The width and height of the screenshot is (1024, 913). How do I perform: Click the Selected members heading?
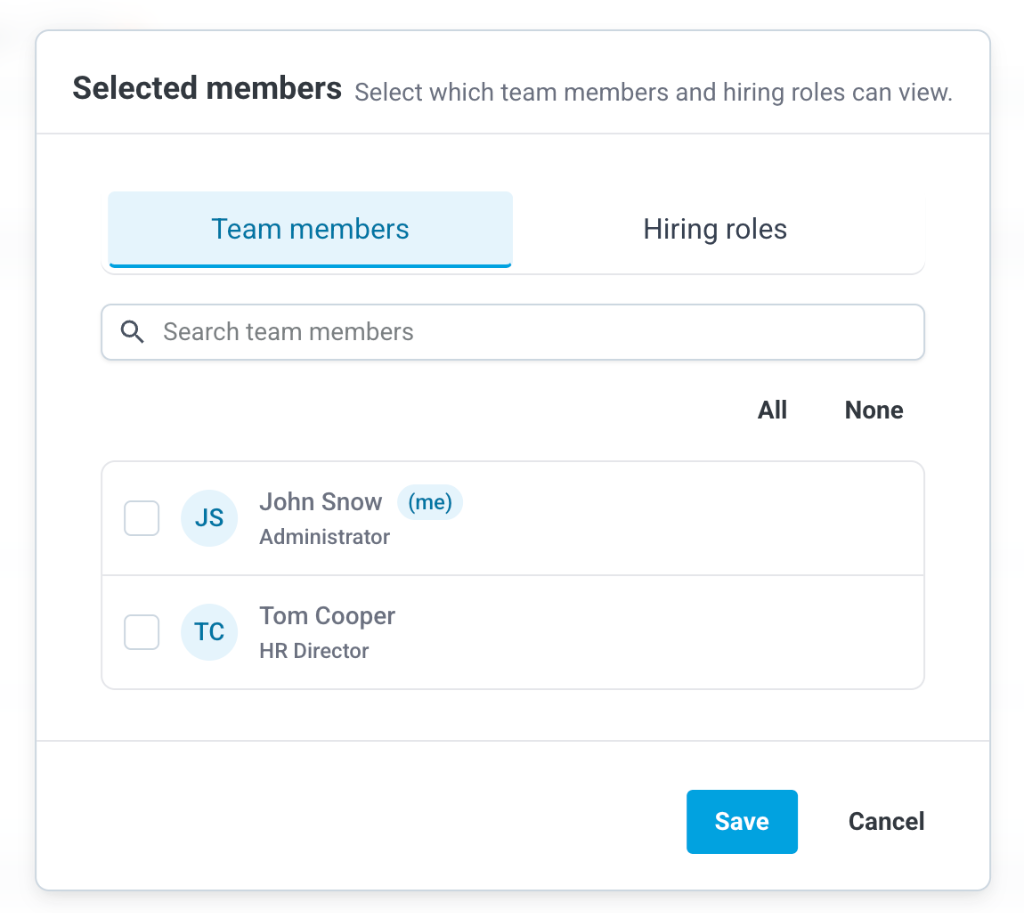pos(207,88)
